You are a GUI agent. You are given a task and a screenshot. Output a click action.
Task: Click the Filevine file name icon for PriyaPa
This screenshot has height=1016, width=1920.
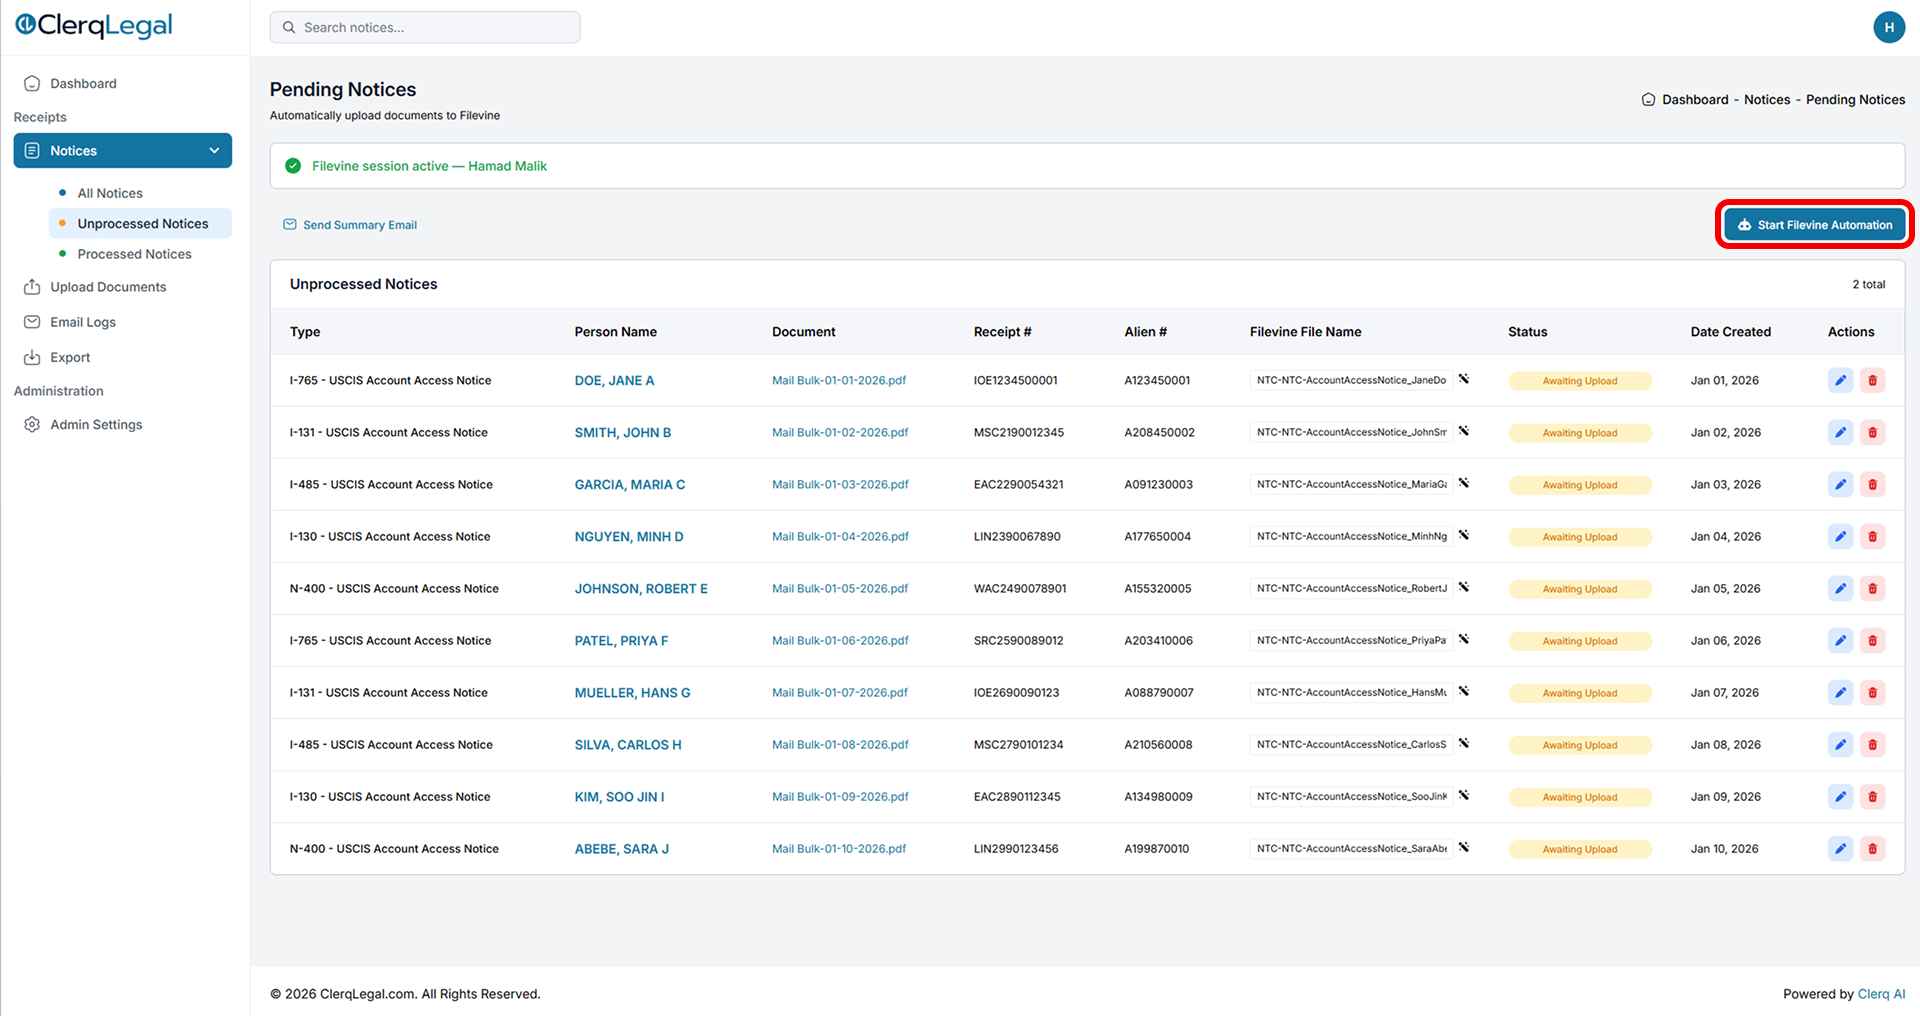pyautogui.click(x=1464, y=639)
